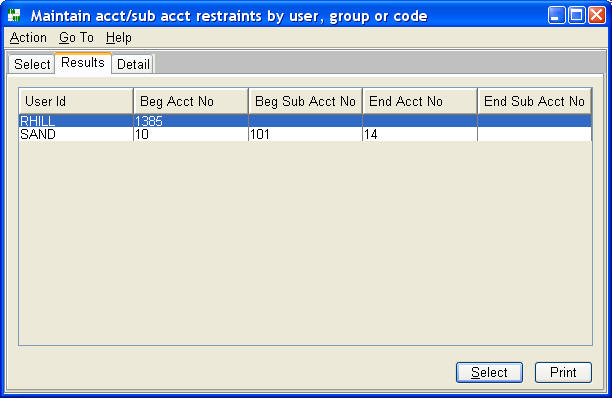The height and width of the screenshot is (398, 612).
Task: Minimize the restraints window
Action: [556, 16]
